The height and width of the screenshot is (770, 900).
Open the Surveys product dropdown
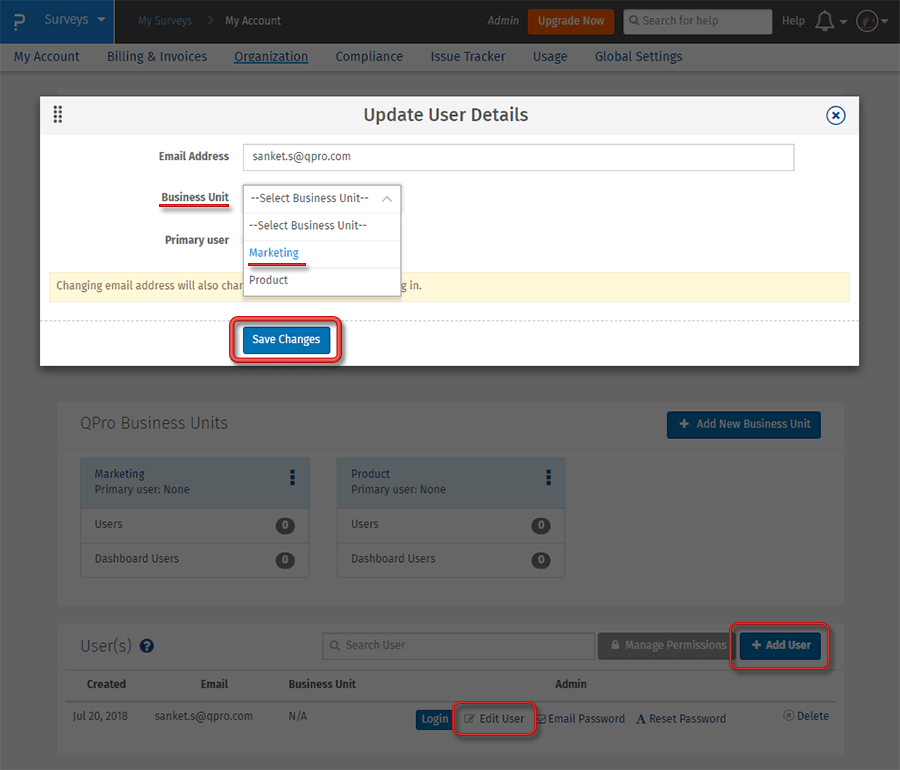[75, 20]
